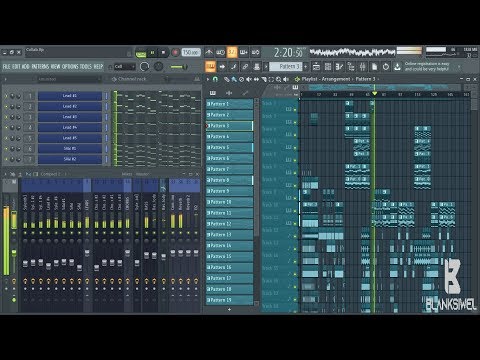Open the Pattern 3 selector dropdown
Screen dimensions: 480x360
(286, 67)
